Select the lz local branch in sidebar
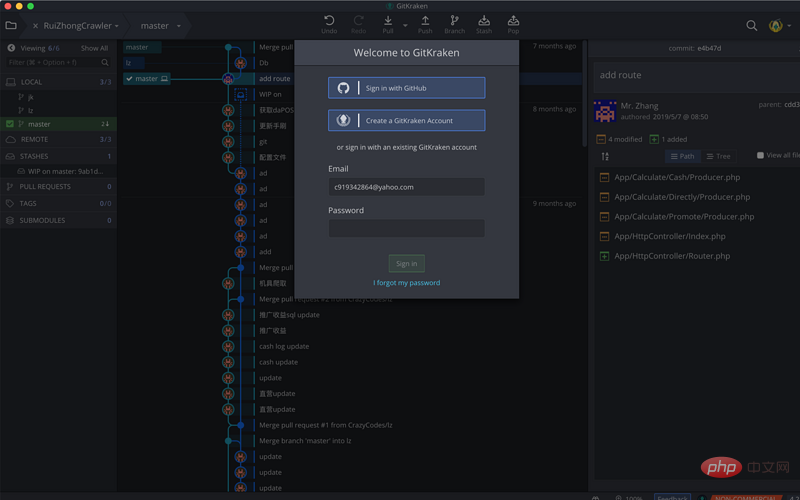 pos(59,110)
